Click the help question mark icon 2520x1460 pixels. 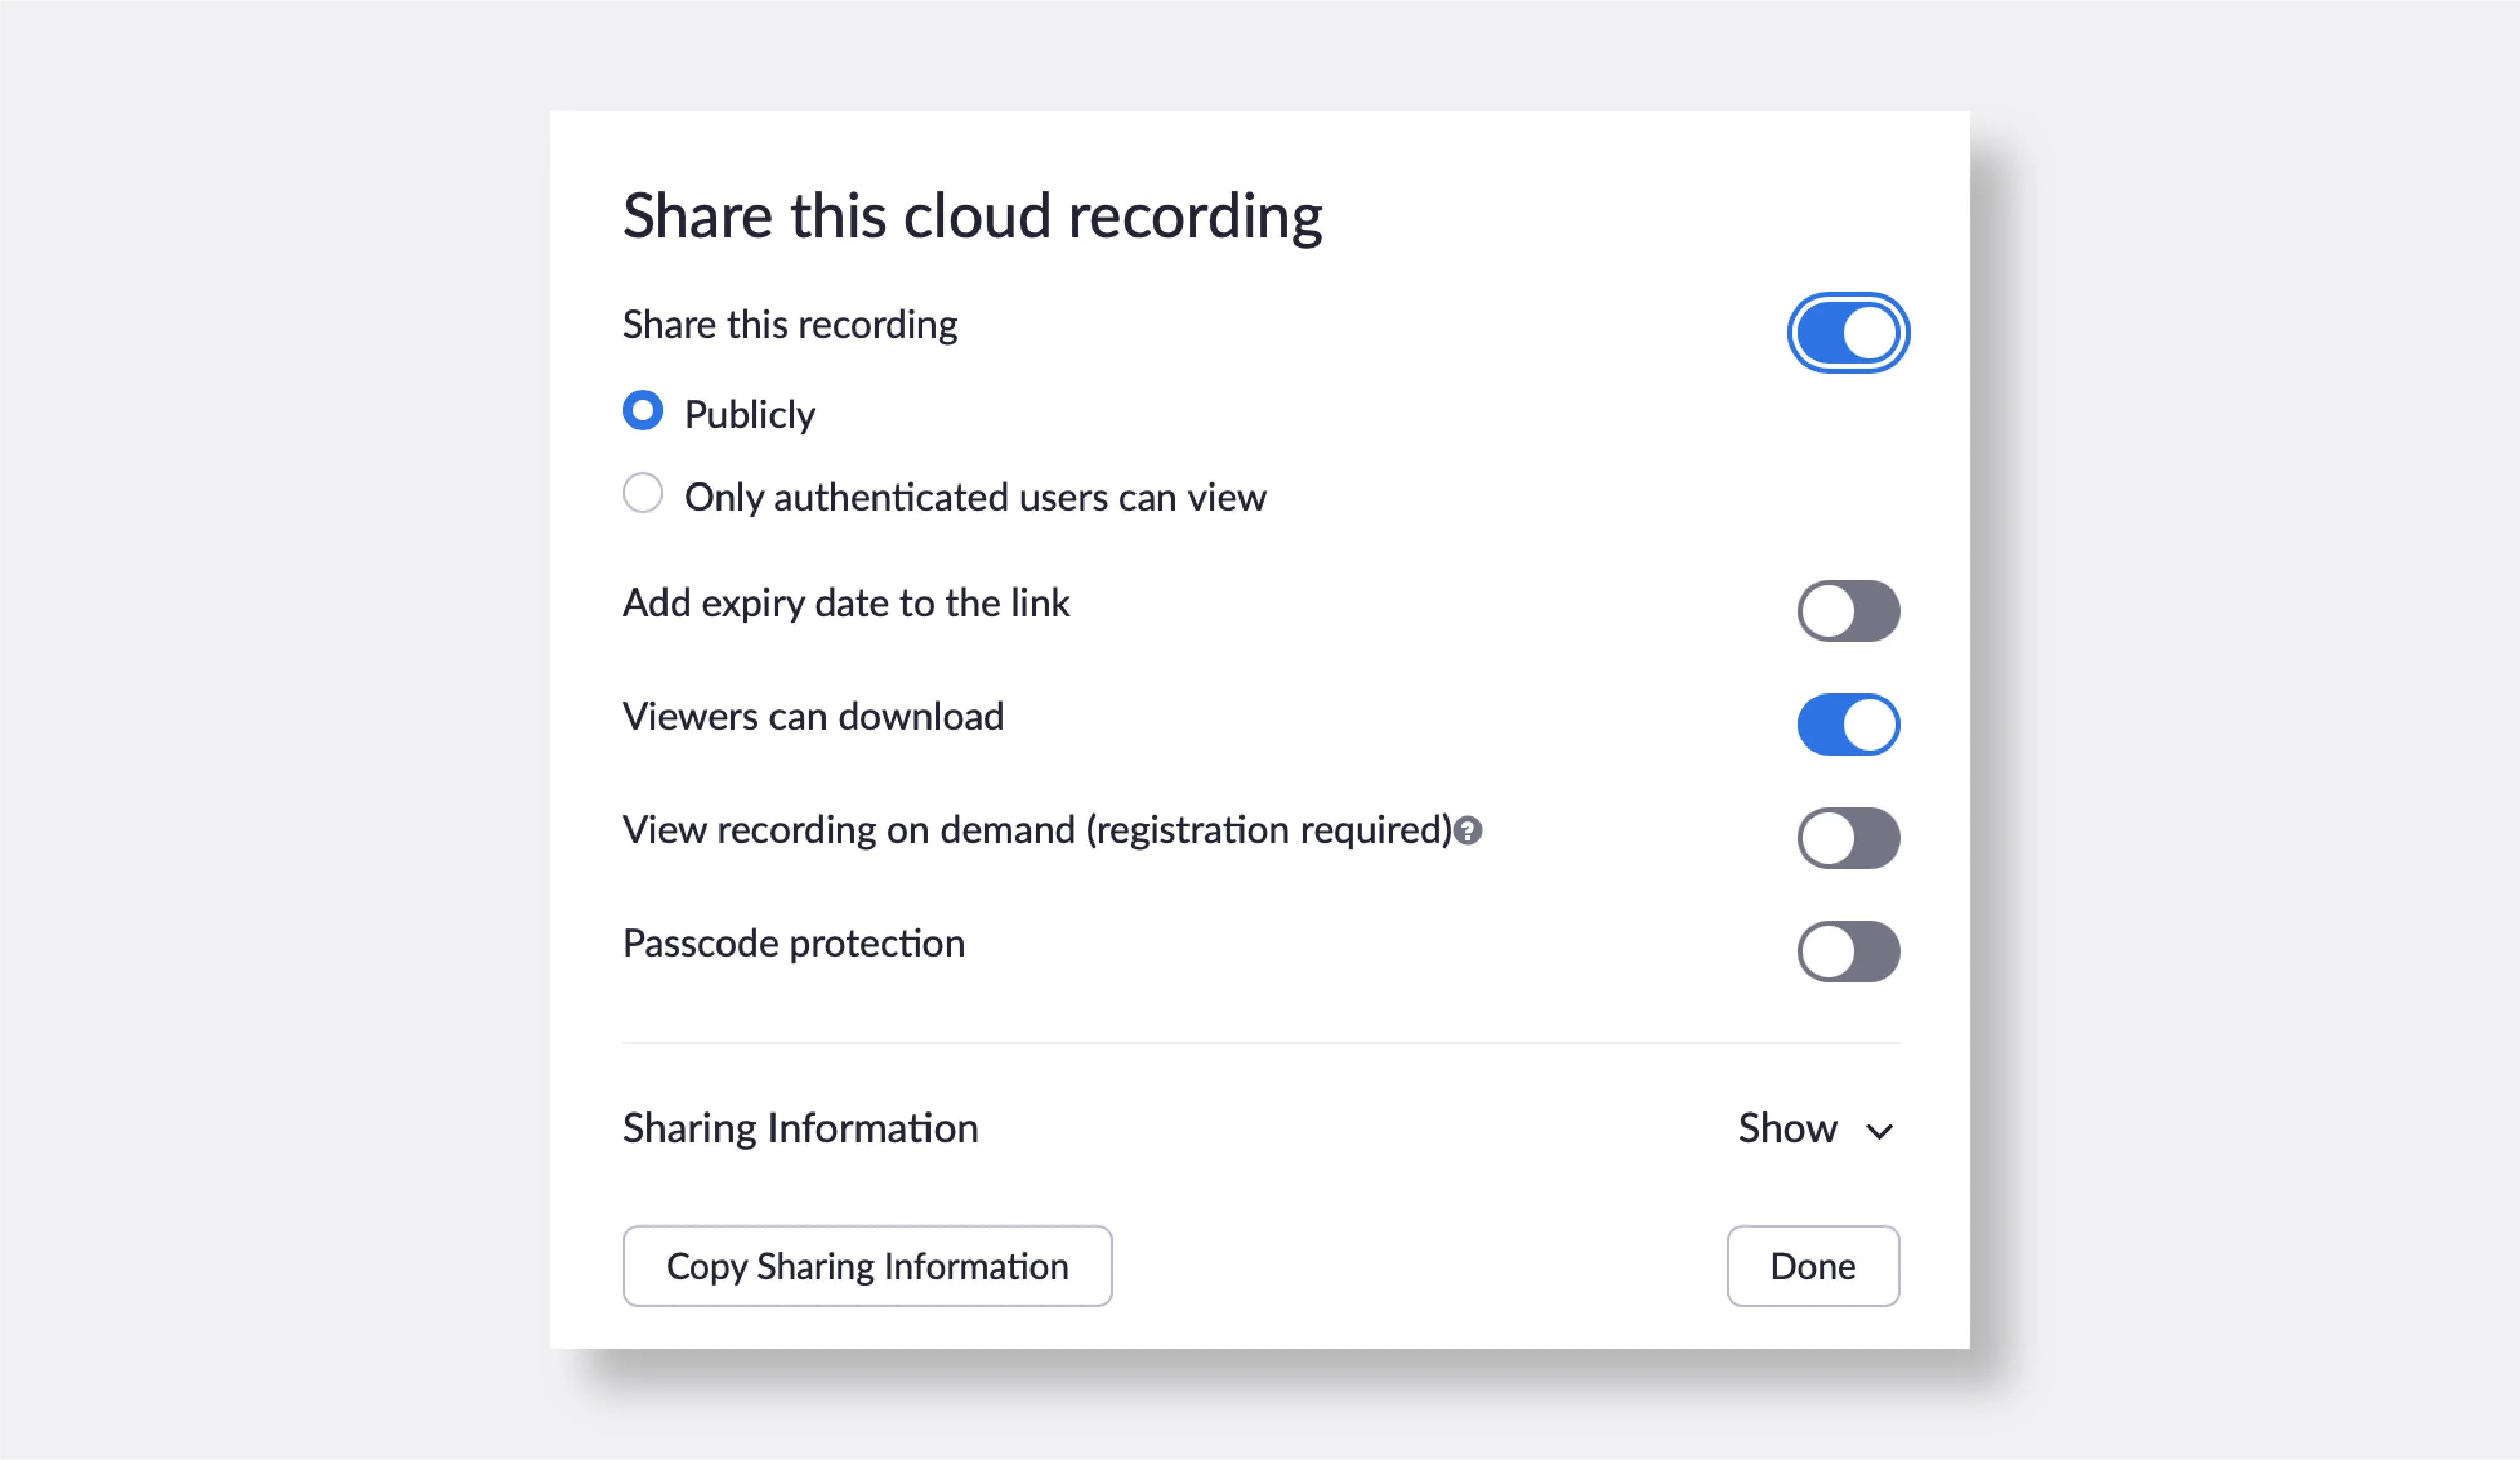click(1467, 831)
